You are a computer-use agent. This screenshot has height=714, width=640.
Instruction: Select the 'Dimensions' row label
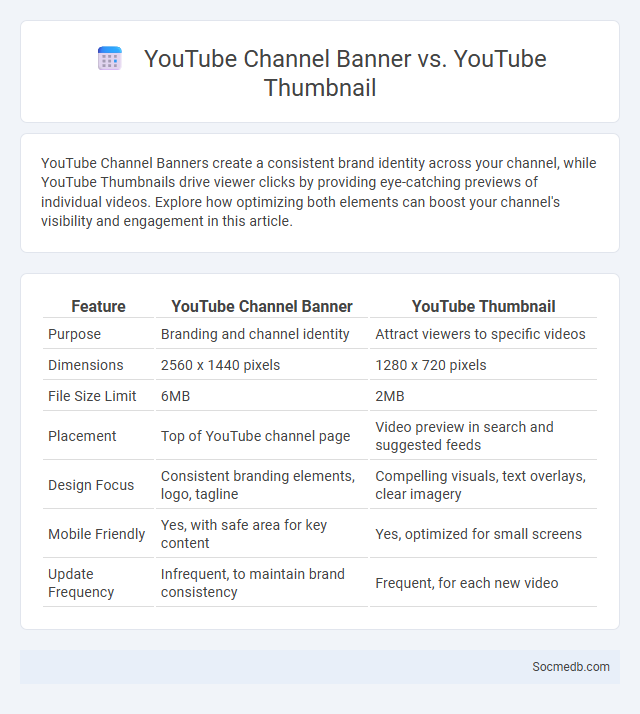coord(86,365)
